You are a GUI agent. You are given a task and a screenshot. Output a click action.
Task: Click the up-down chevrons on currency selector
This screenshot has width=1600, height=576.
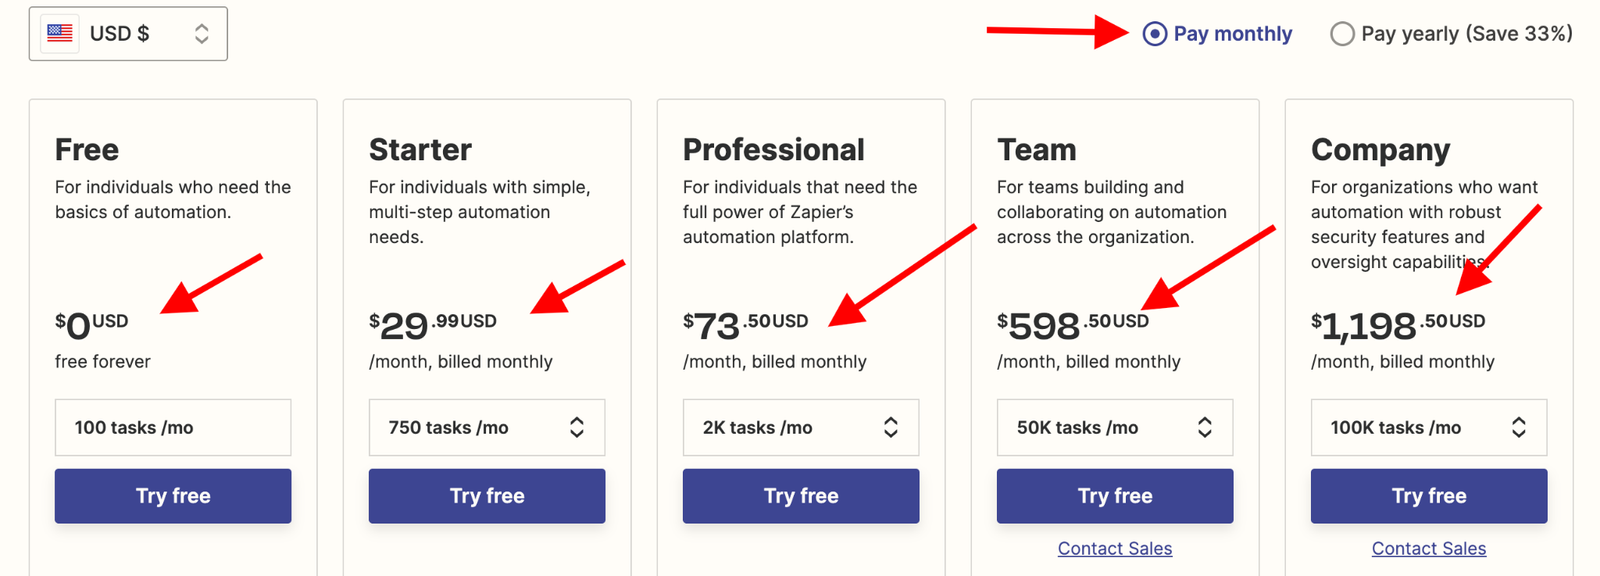pyautogui.click(x=202, y=34)
